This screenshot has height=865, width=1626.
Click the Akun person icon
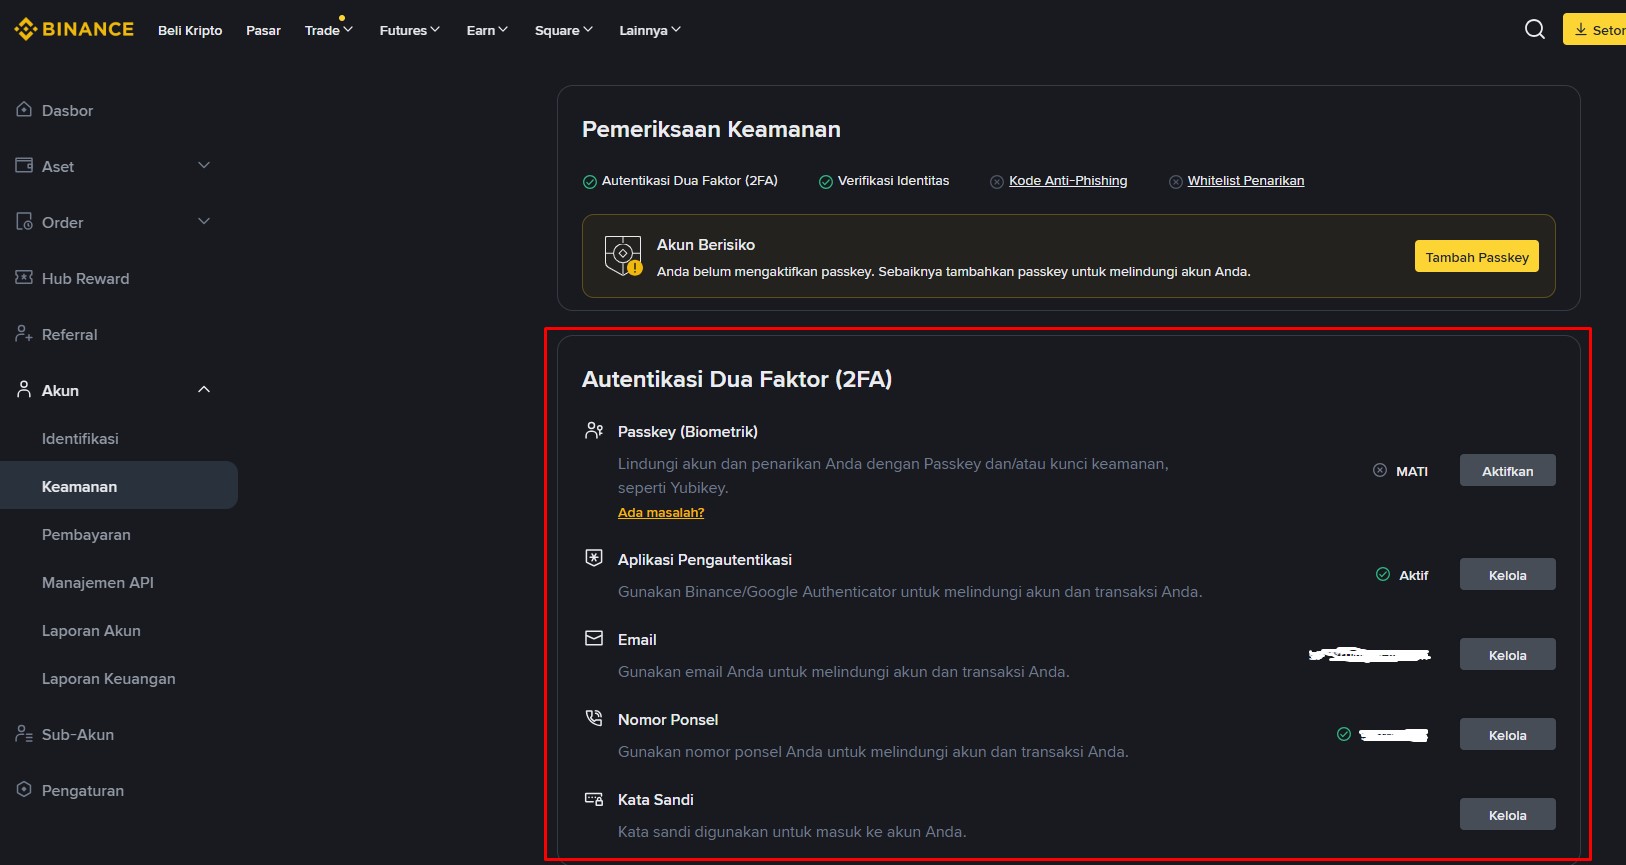coord(24,389)
